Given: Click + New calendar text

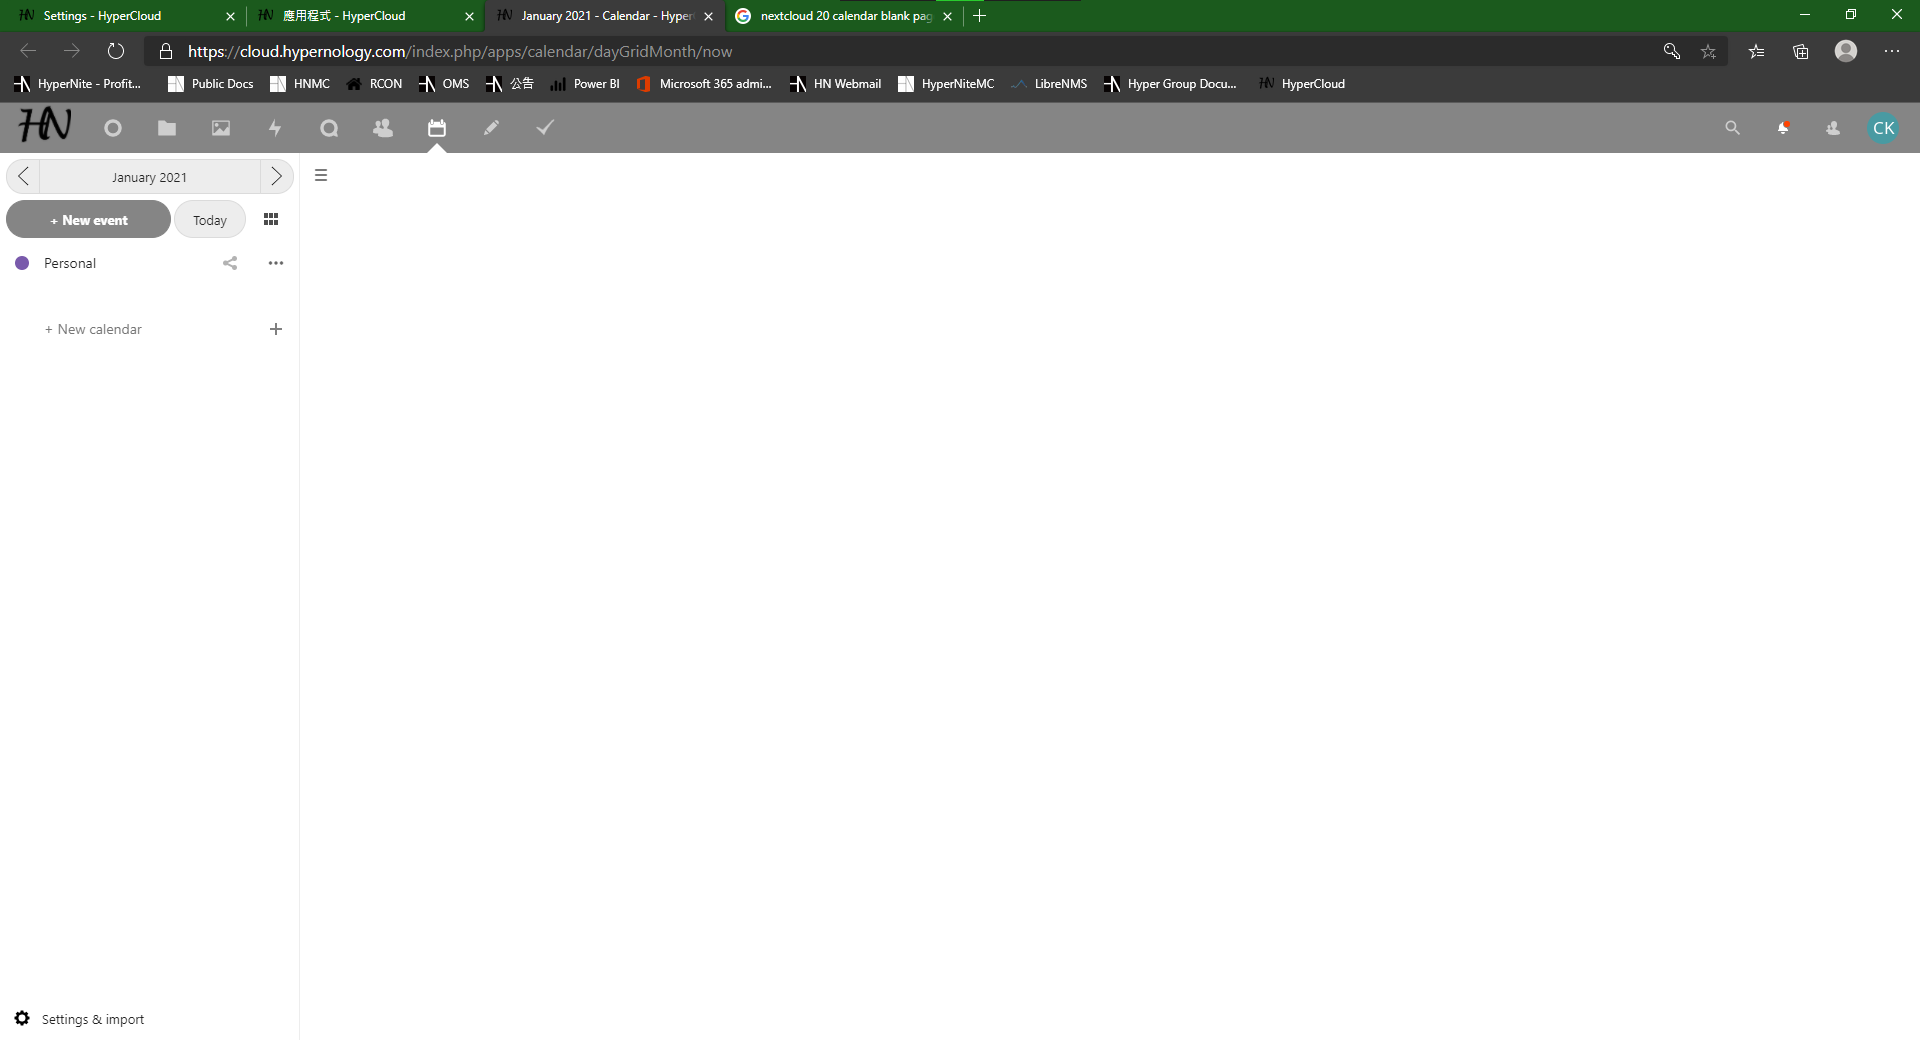Looking at the screenshot, I should click(93, 329).
